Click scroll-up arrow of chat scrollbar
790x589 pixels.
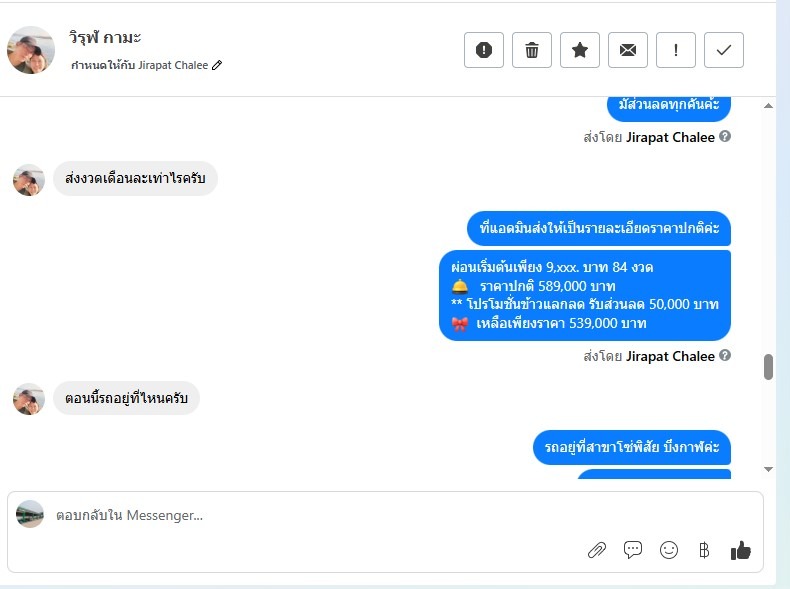(768, 105)
